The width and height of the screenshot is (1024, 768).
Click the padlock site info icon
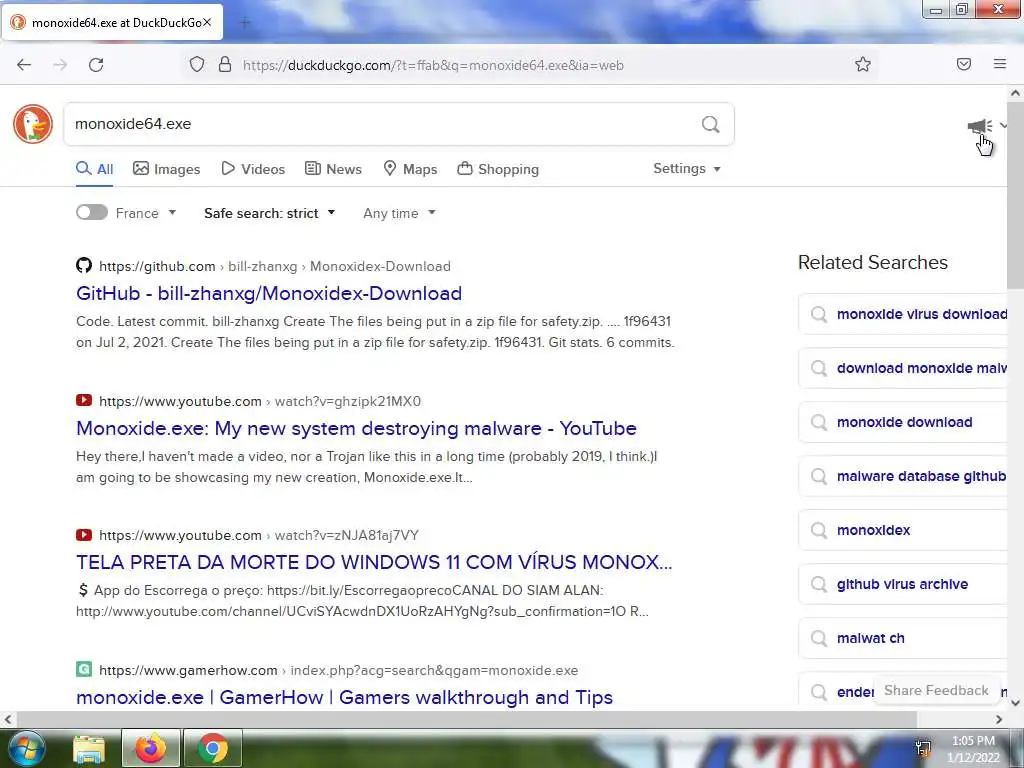click(x=225, y=65)
